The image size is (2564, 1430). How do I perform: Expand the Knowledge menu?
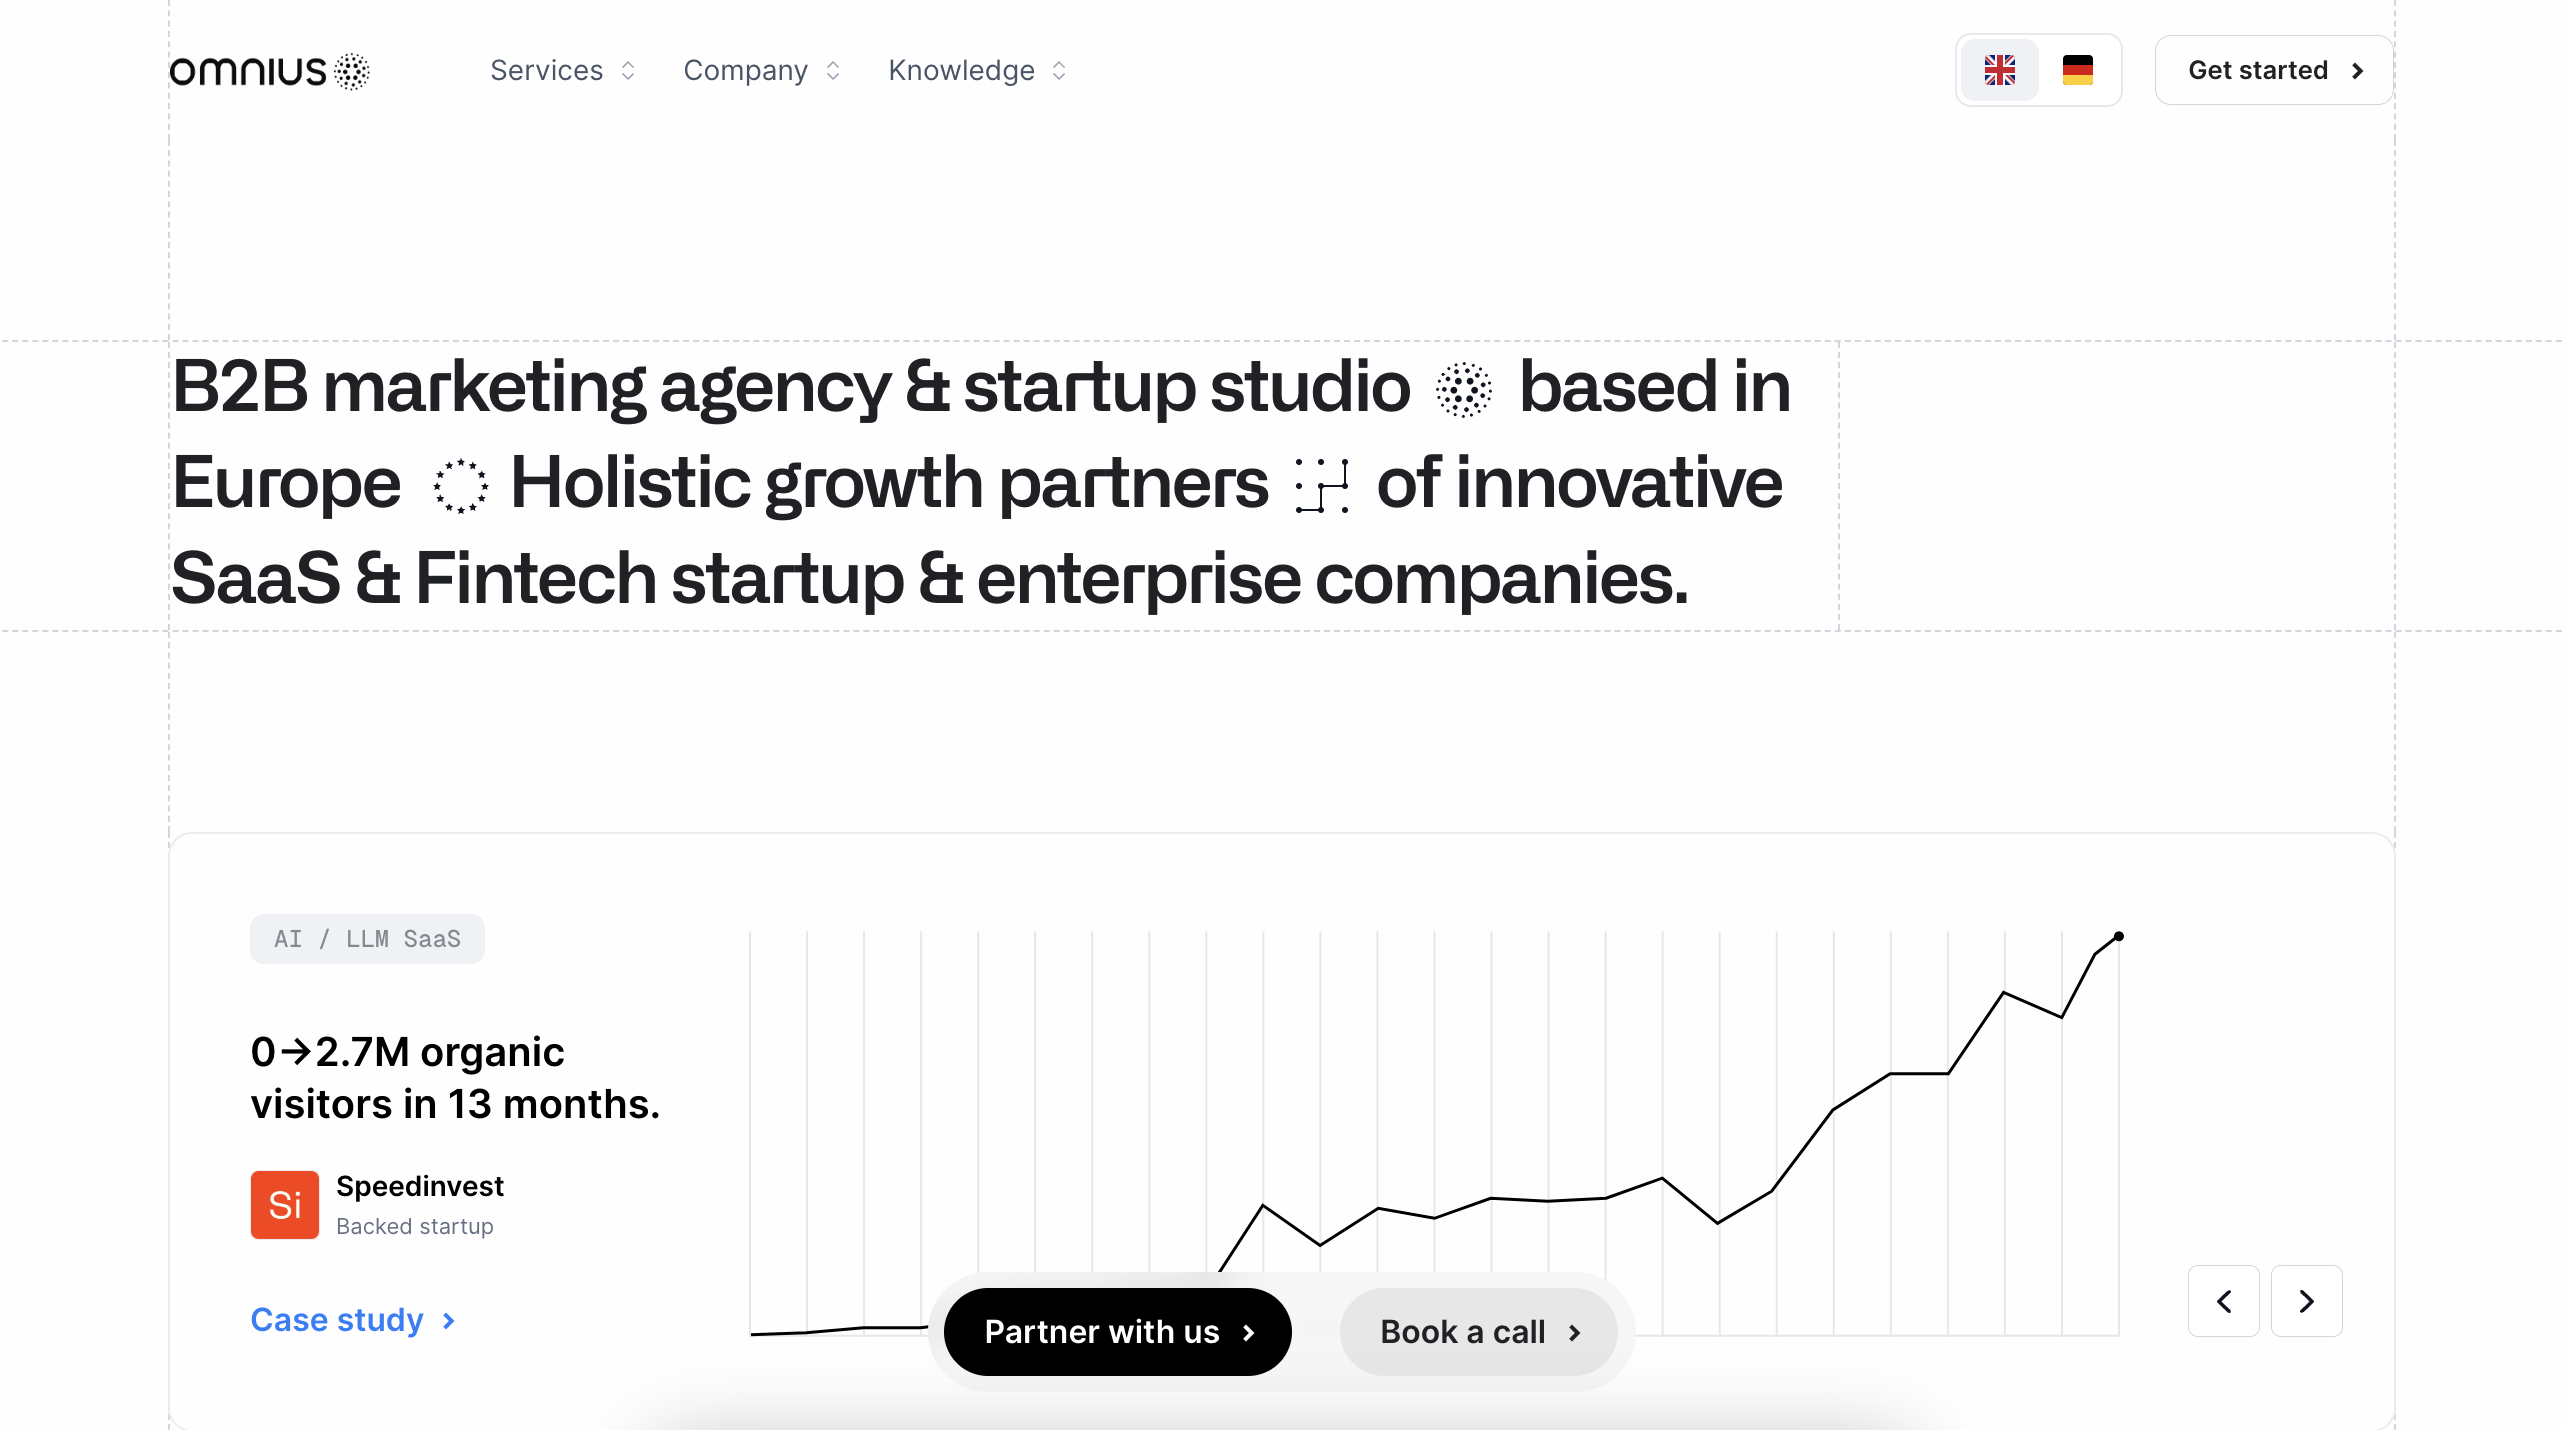[x=977, y=70]
